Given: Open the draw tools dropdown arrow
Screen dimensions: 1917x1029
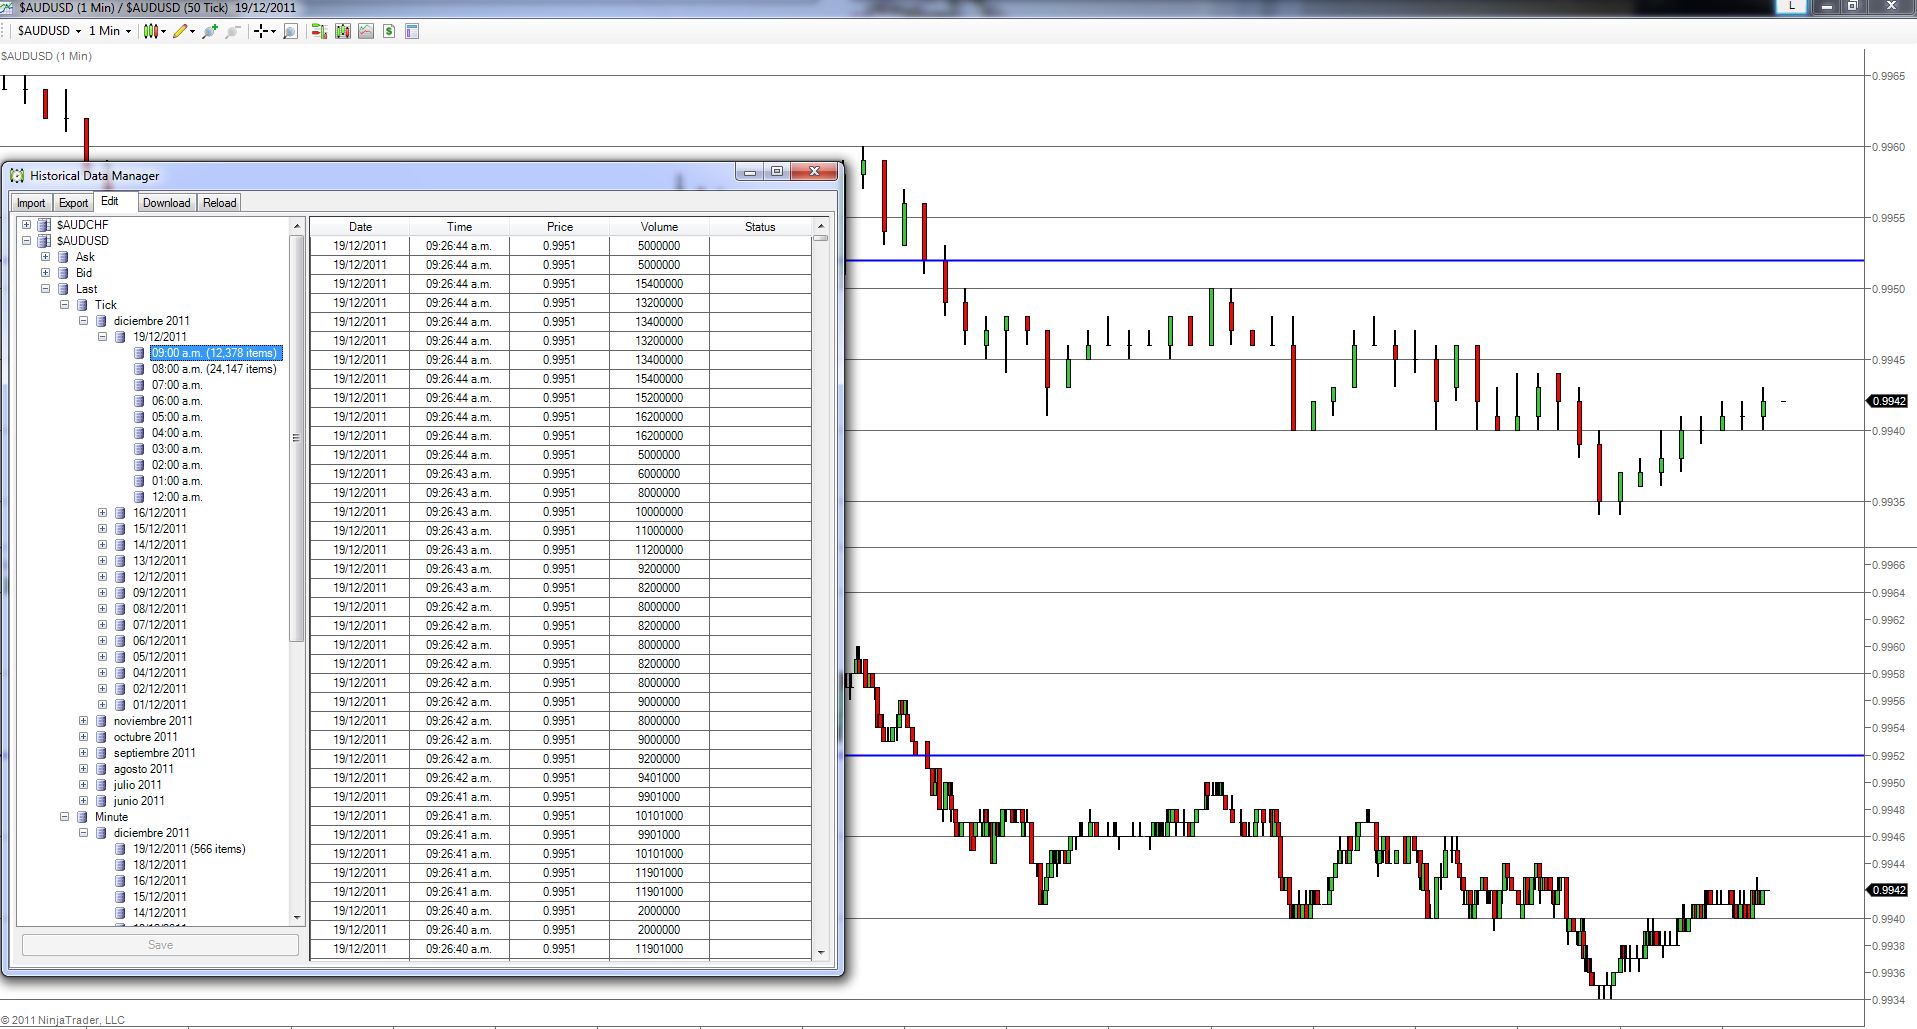Looking at the screenshot, I should (192, 31).
